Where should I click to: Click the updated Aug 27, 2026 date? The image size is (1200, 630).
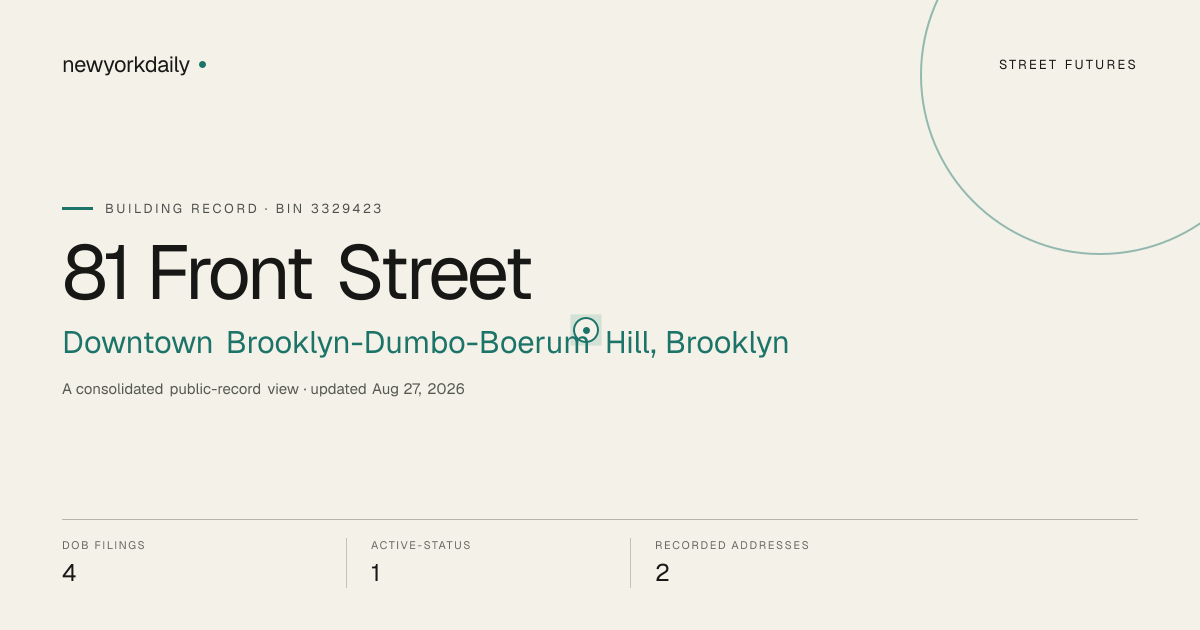(387, 389)
